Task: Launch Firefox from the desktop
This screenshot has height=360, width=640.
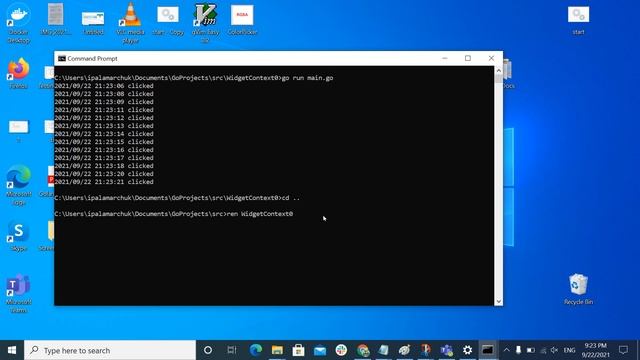Action: click(x=18, y=73)
